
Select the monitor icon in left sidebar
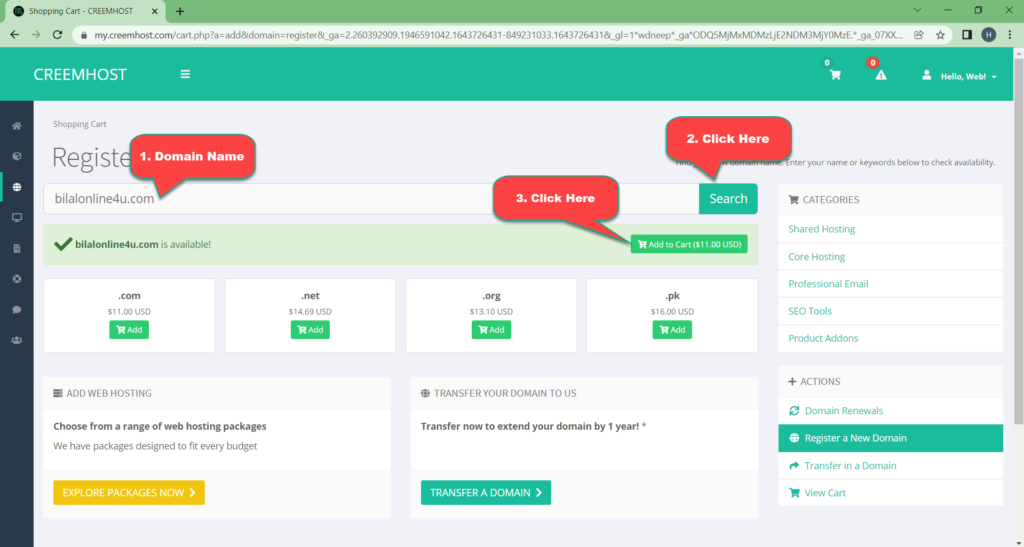[x=17, y=217]
